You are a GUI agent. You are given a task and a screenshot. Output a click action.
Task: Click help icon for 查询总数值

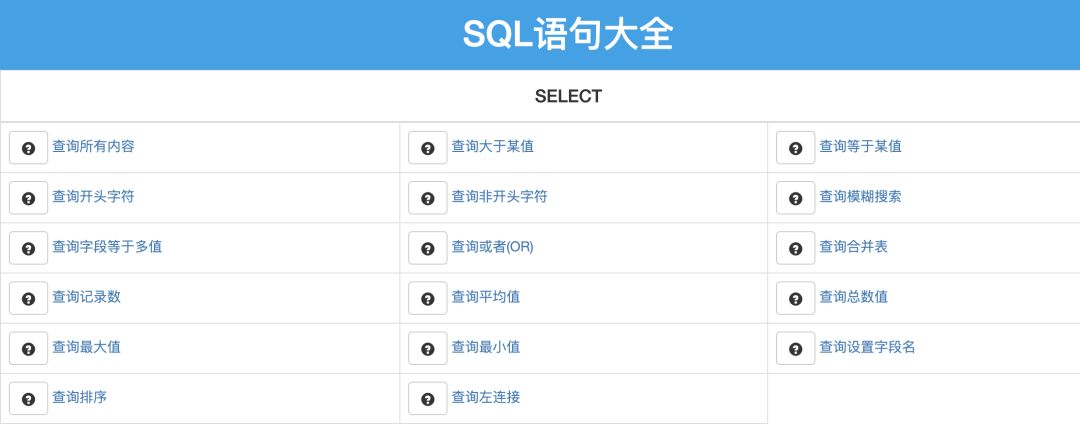796,299
